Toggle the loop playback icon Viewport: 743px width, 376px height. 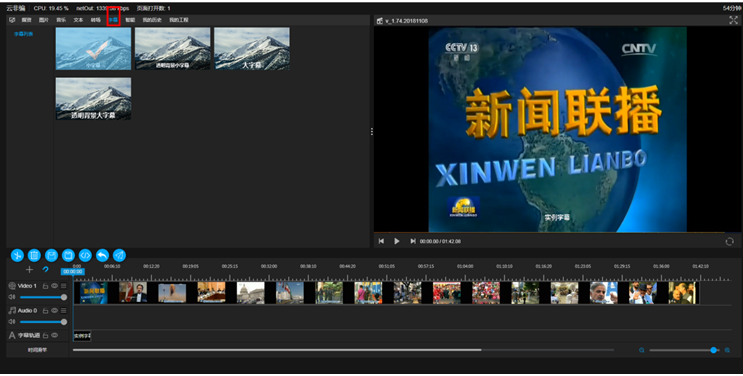point(729,241)
